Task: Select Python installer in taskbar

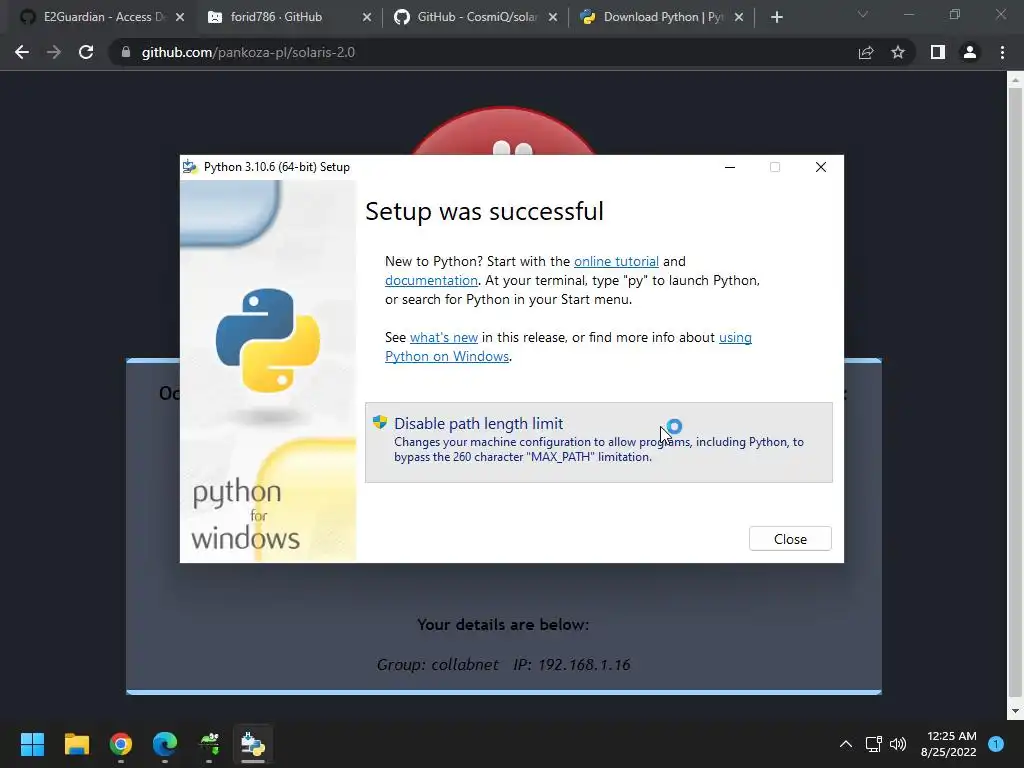Action: pyautogui.click(x=253, y=744)
